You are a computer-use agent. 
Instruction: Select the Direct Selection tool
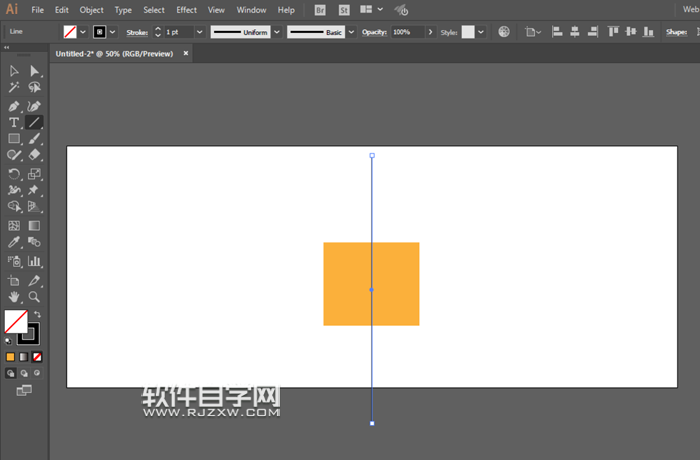34,71
